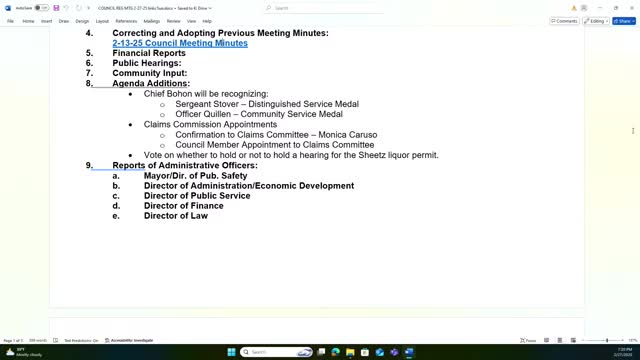This screenshot has height=360, width=640.
Task: Switch to the Layout ribbon tab
Action: [102, 21]
